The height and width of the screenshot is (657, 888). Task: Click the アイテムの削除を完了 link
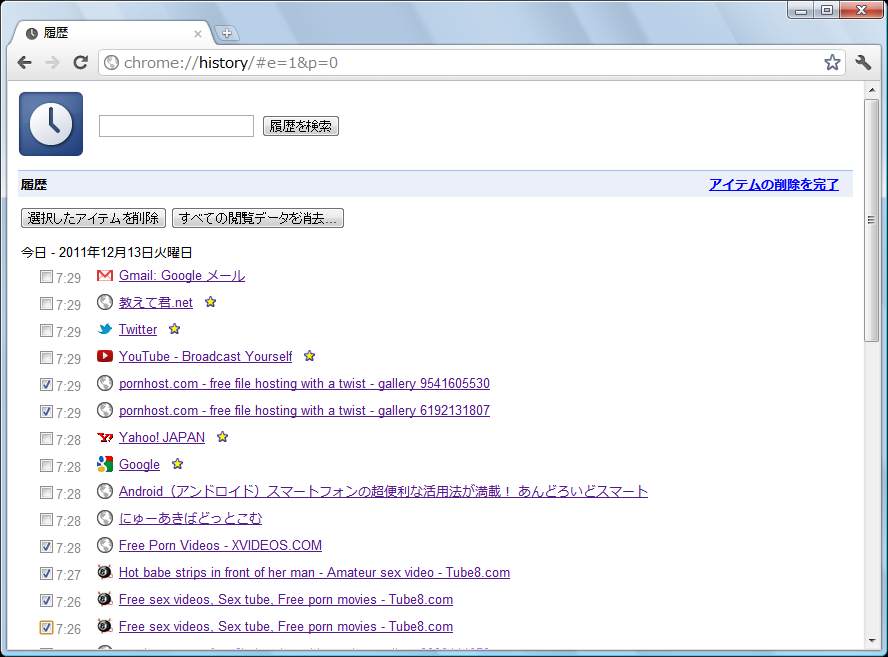pos(774,185)
